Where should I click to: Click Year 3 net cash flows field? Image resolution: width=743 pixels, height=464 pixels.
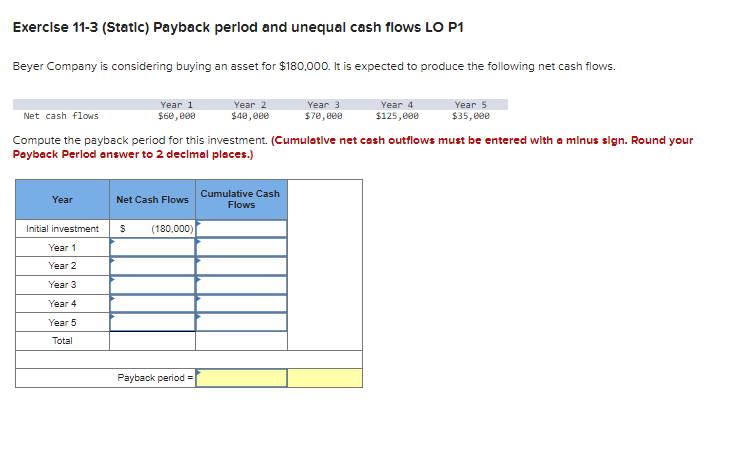pos(153,285)
